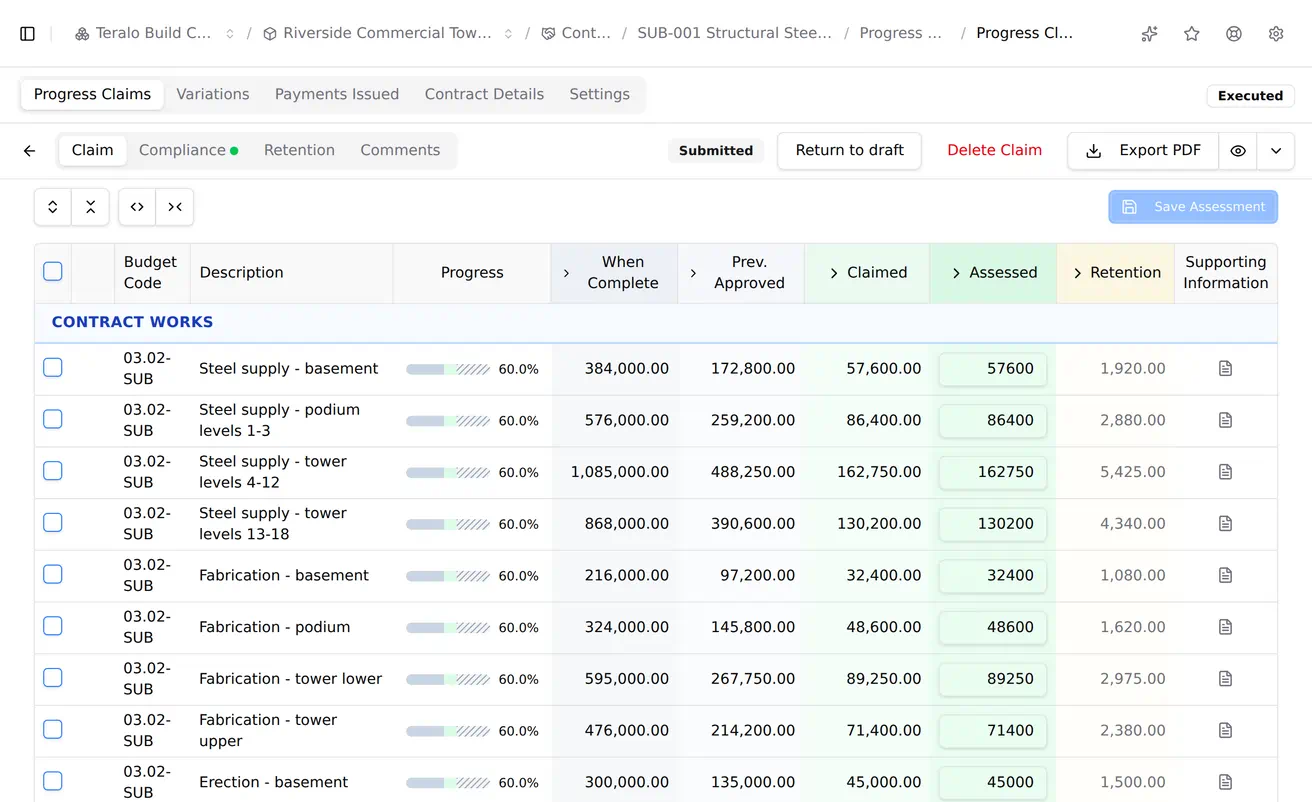This screenshot has height=802, width=1312.
Task: Select all rows with header checkbox
Action: click(53, 272)
